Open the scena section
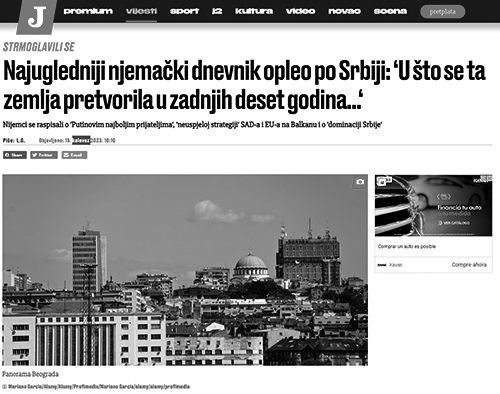The width and height of the screenshot is (500, 394). click(x=390, y=11)
